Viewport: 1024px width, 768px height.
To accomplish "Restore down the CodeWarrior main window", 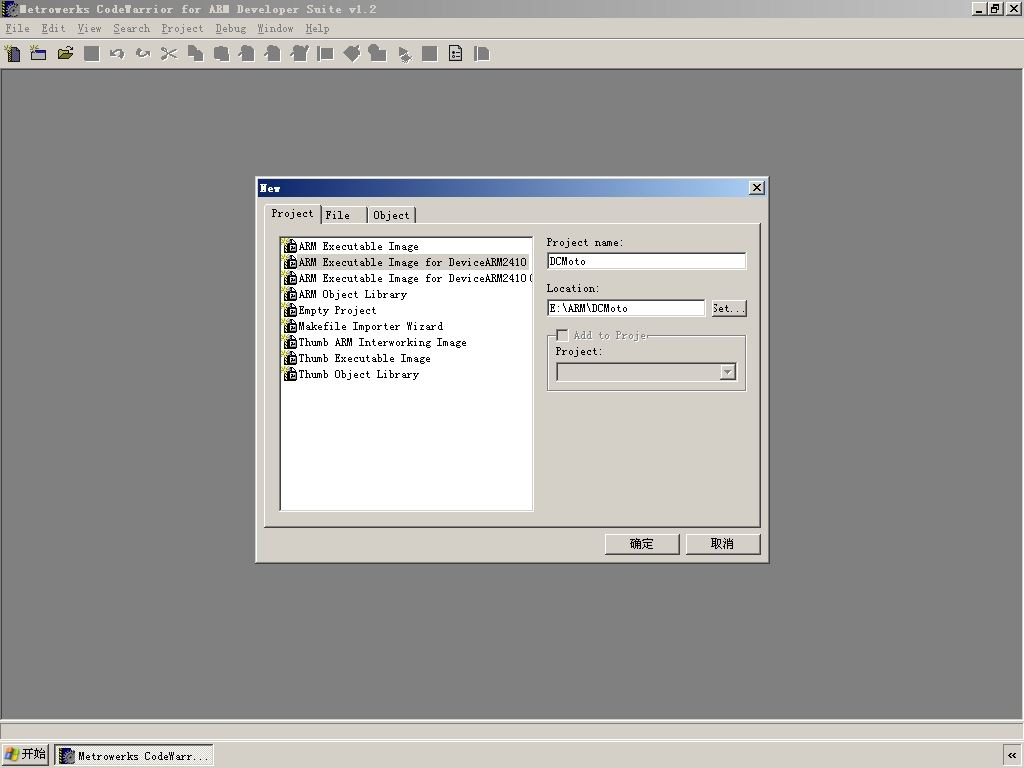I will coord(995,9).
